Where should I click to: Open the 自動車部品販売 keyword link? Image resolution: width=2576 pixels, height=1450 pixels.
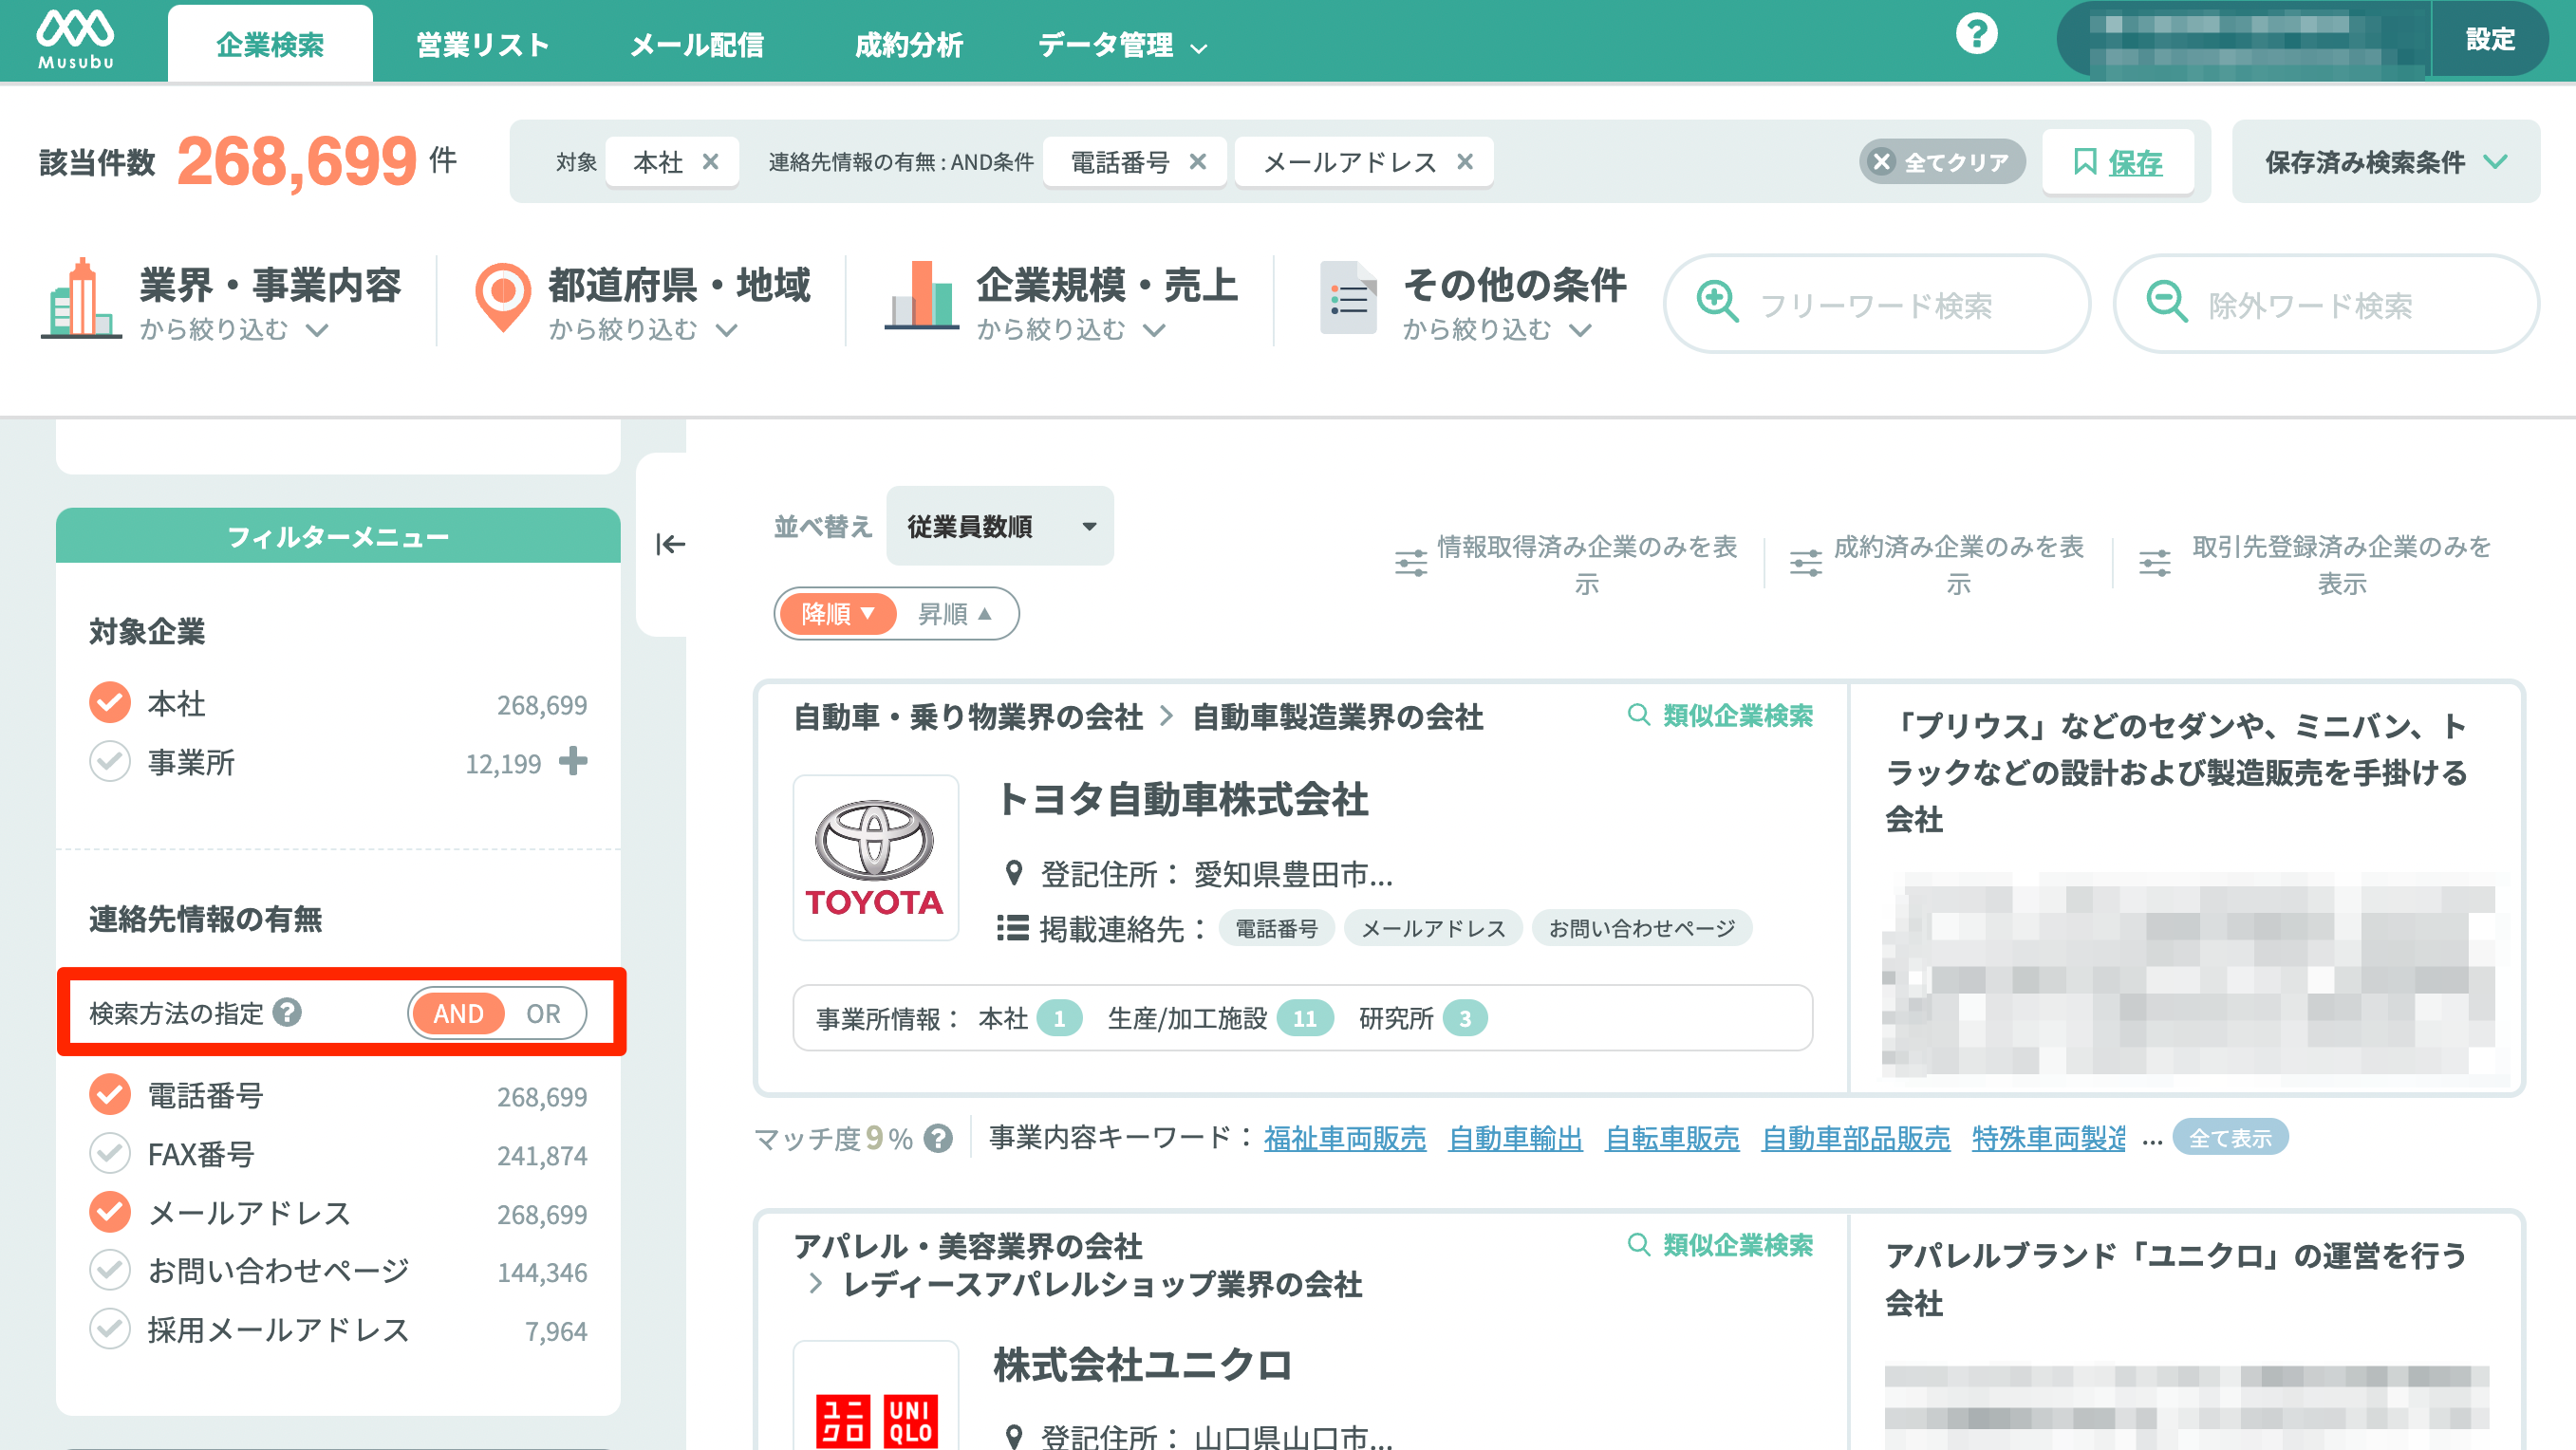coord(1855,1139)
